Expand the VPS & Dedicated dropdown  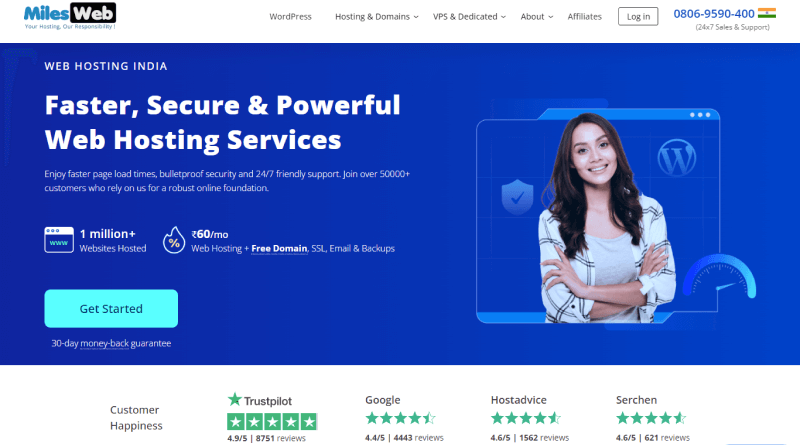(469, 17)
